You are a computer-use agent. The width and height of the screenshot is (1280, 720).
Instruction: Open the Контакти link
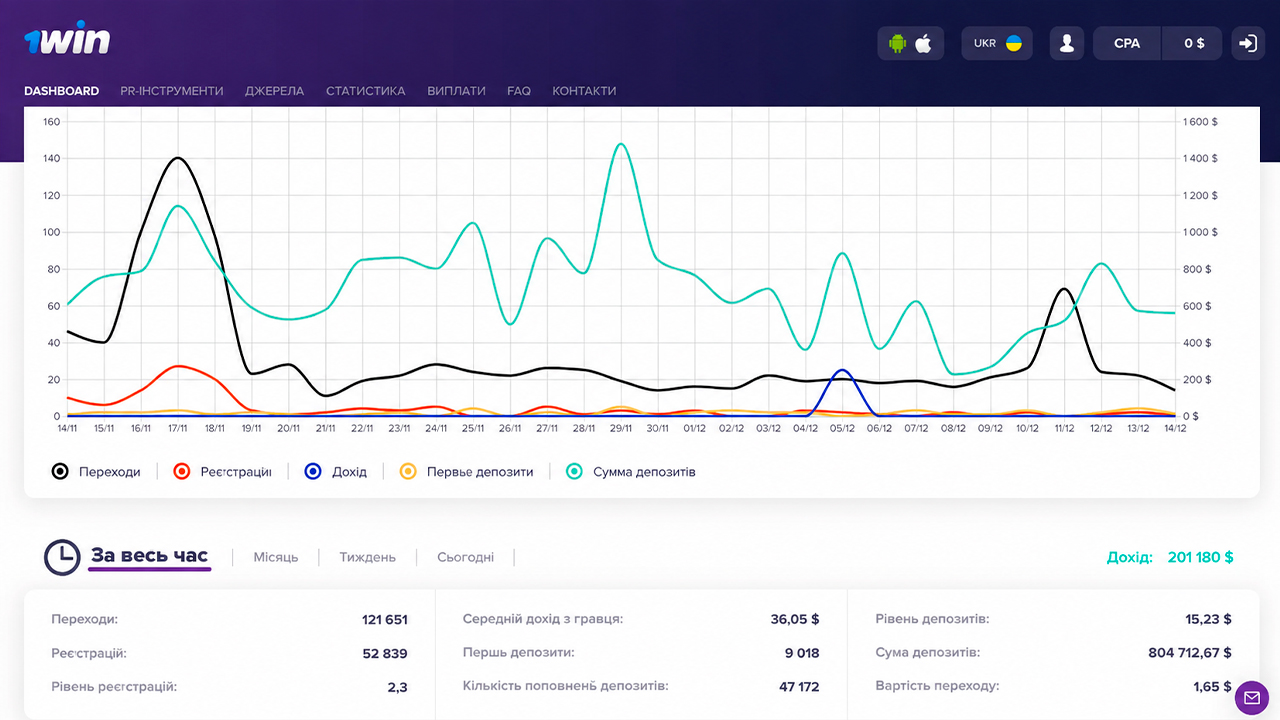584,90
